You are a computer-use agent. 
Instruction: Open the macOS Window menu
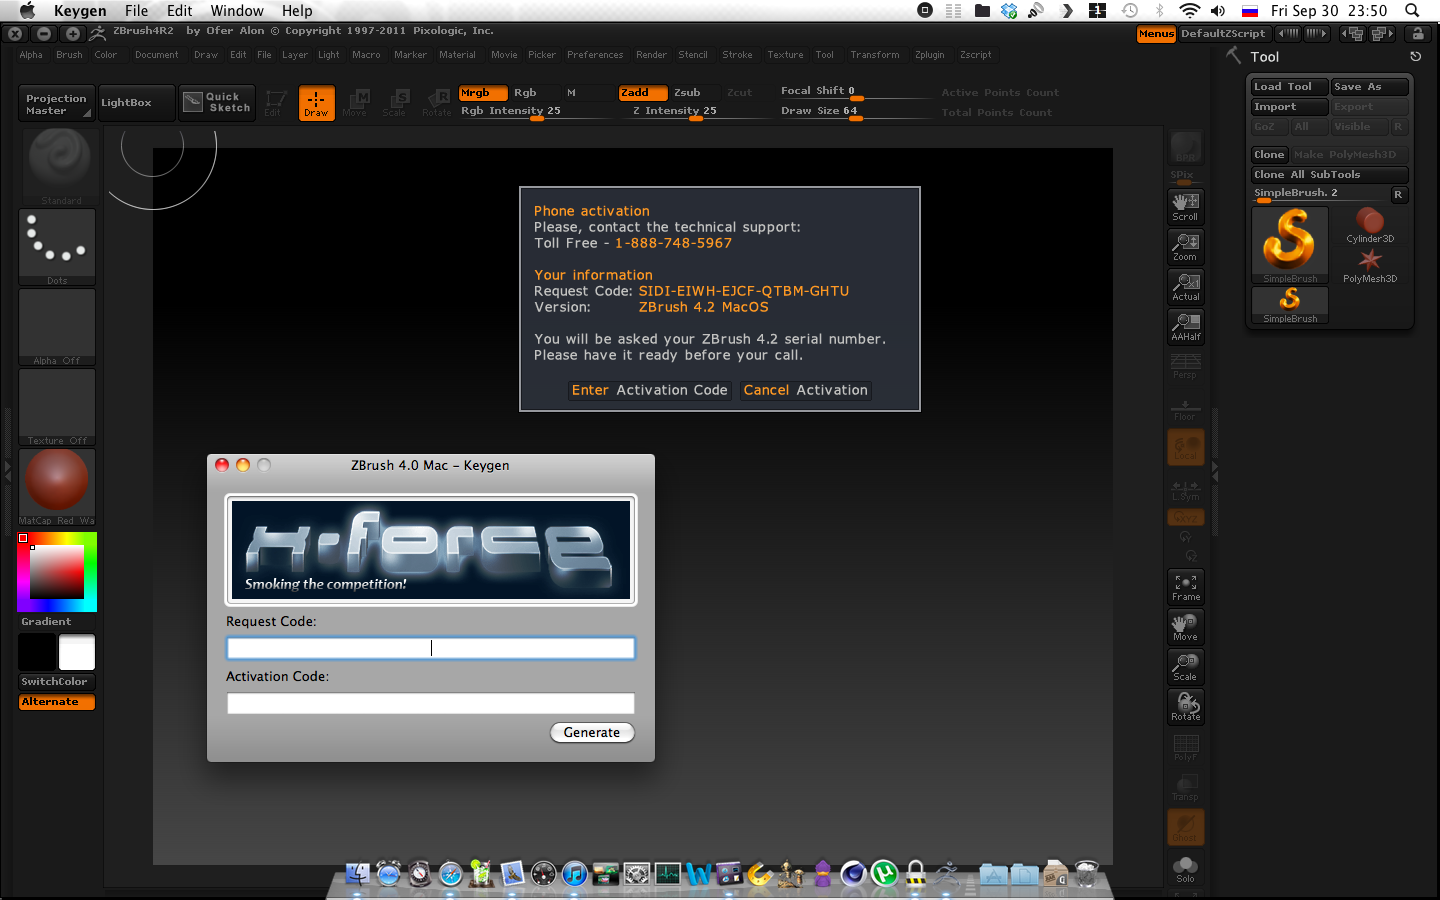tap(237, 11)
